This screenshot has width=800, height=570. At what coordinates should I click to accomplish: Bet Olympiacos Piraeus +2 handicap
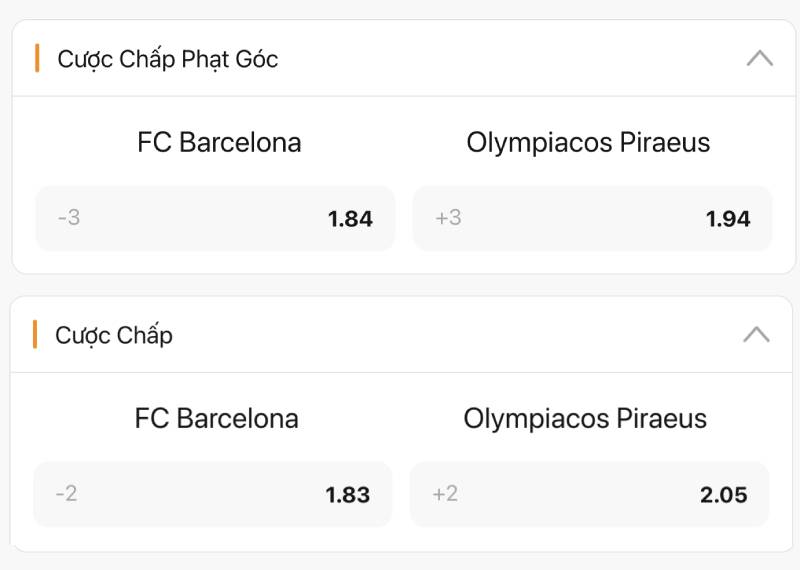click(589, 494)
